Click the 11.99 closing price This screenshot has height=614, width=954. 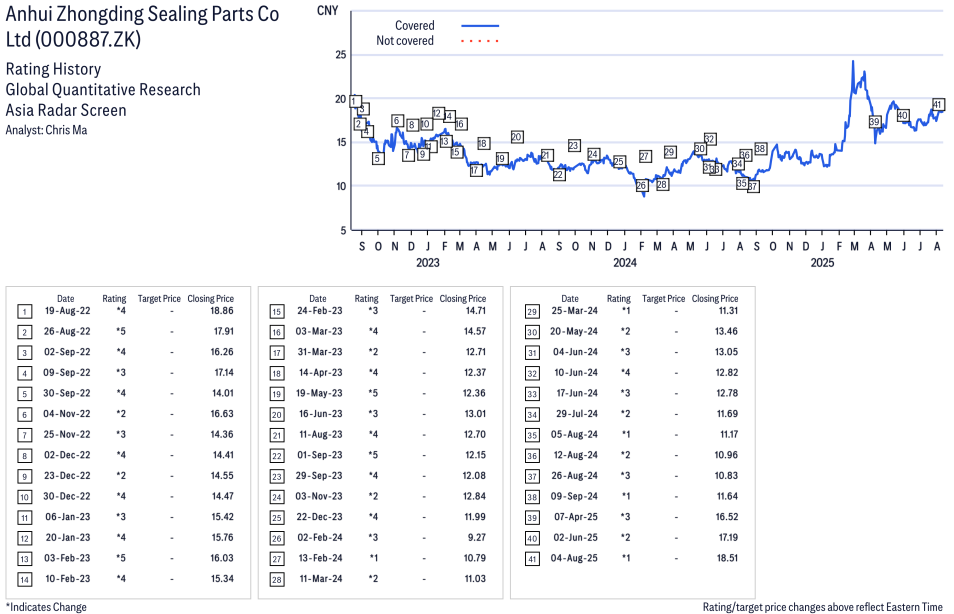pos(475,517)
